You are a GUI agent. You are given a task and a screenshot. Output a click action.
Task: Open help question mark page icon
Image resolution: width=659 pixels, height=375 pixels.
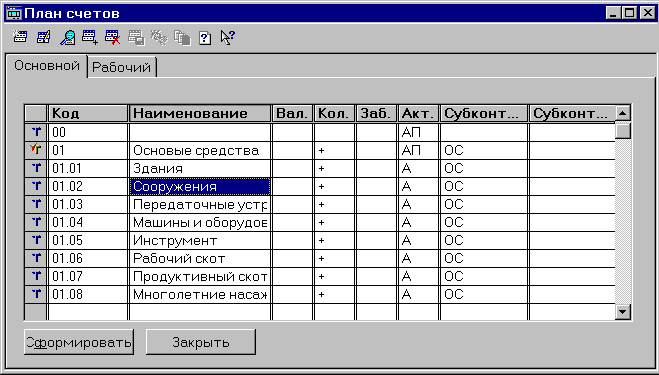[205, 38]
